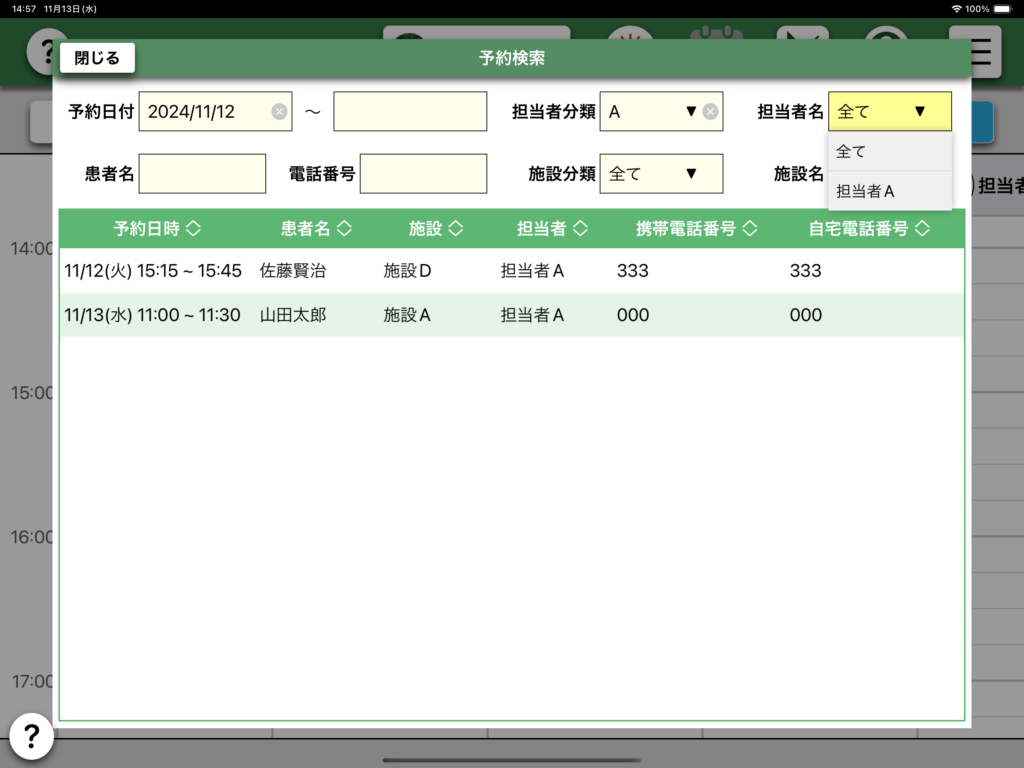Expand the 施設分類 dropdown
The image size is (1024, 768).
[660, 174]
